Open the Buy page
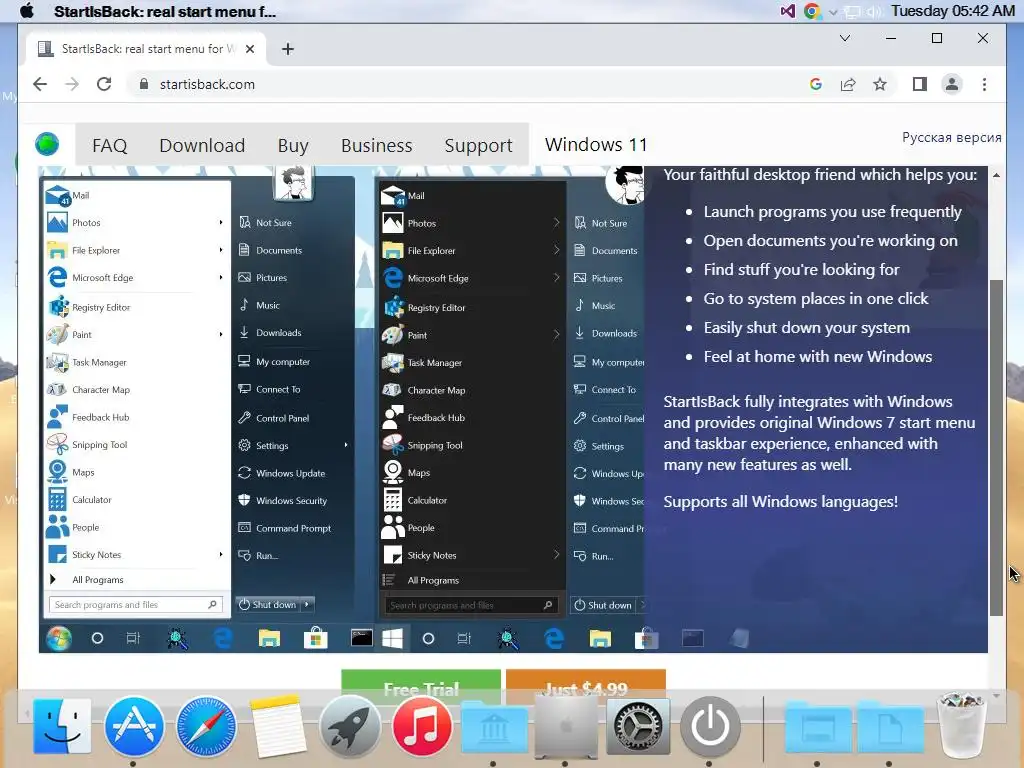 tap(293, 145)
